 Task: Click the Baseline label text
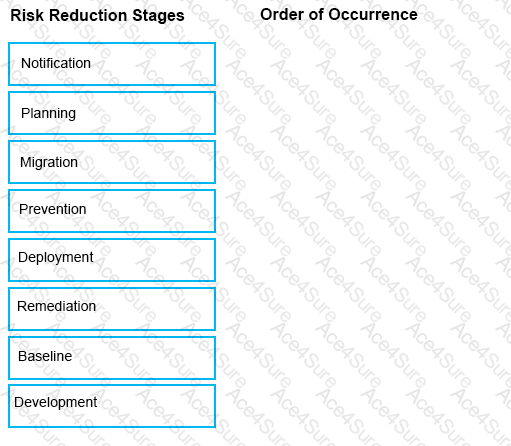pos(45,356)
